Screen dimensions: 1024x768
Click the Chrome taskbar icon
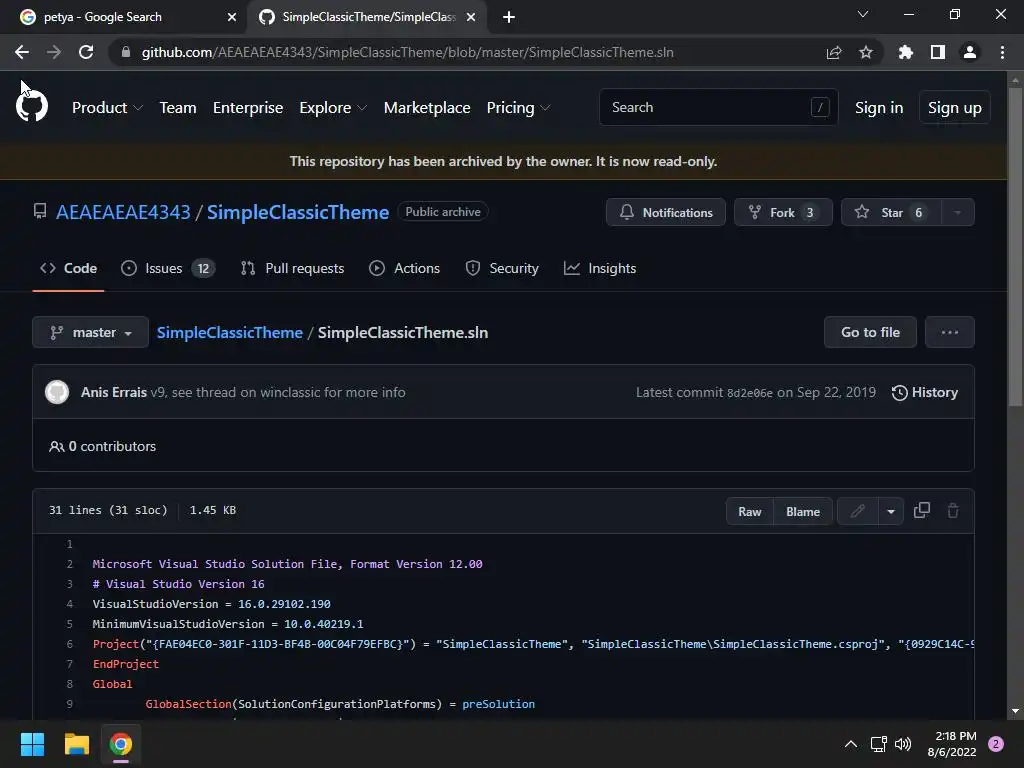pos(121,744)
